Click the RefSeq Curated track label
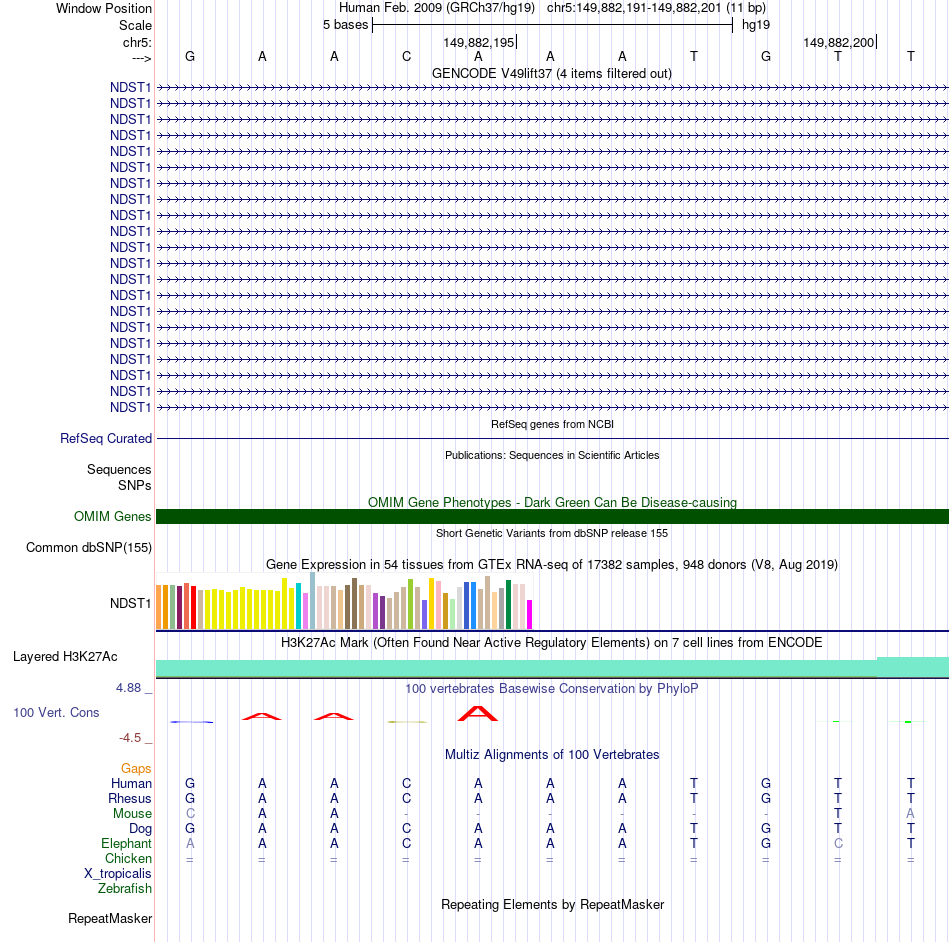This screenshot has width=950, height=942. (x=105, y=439)
